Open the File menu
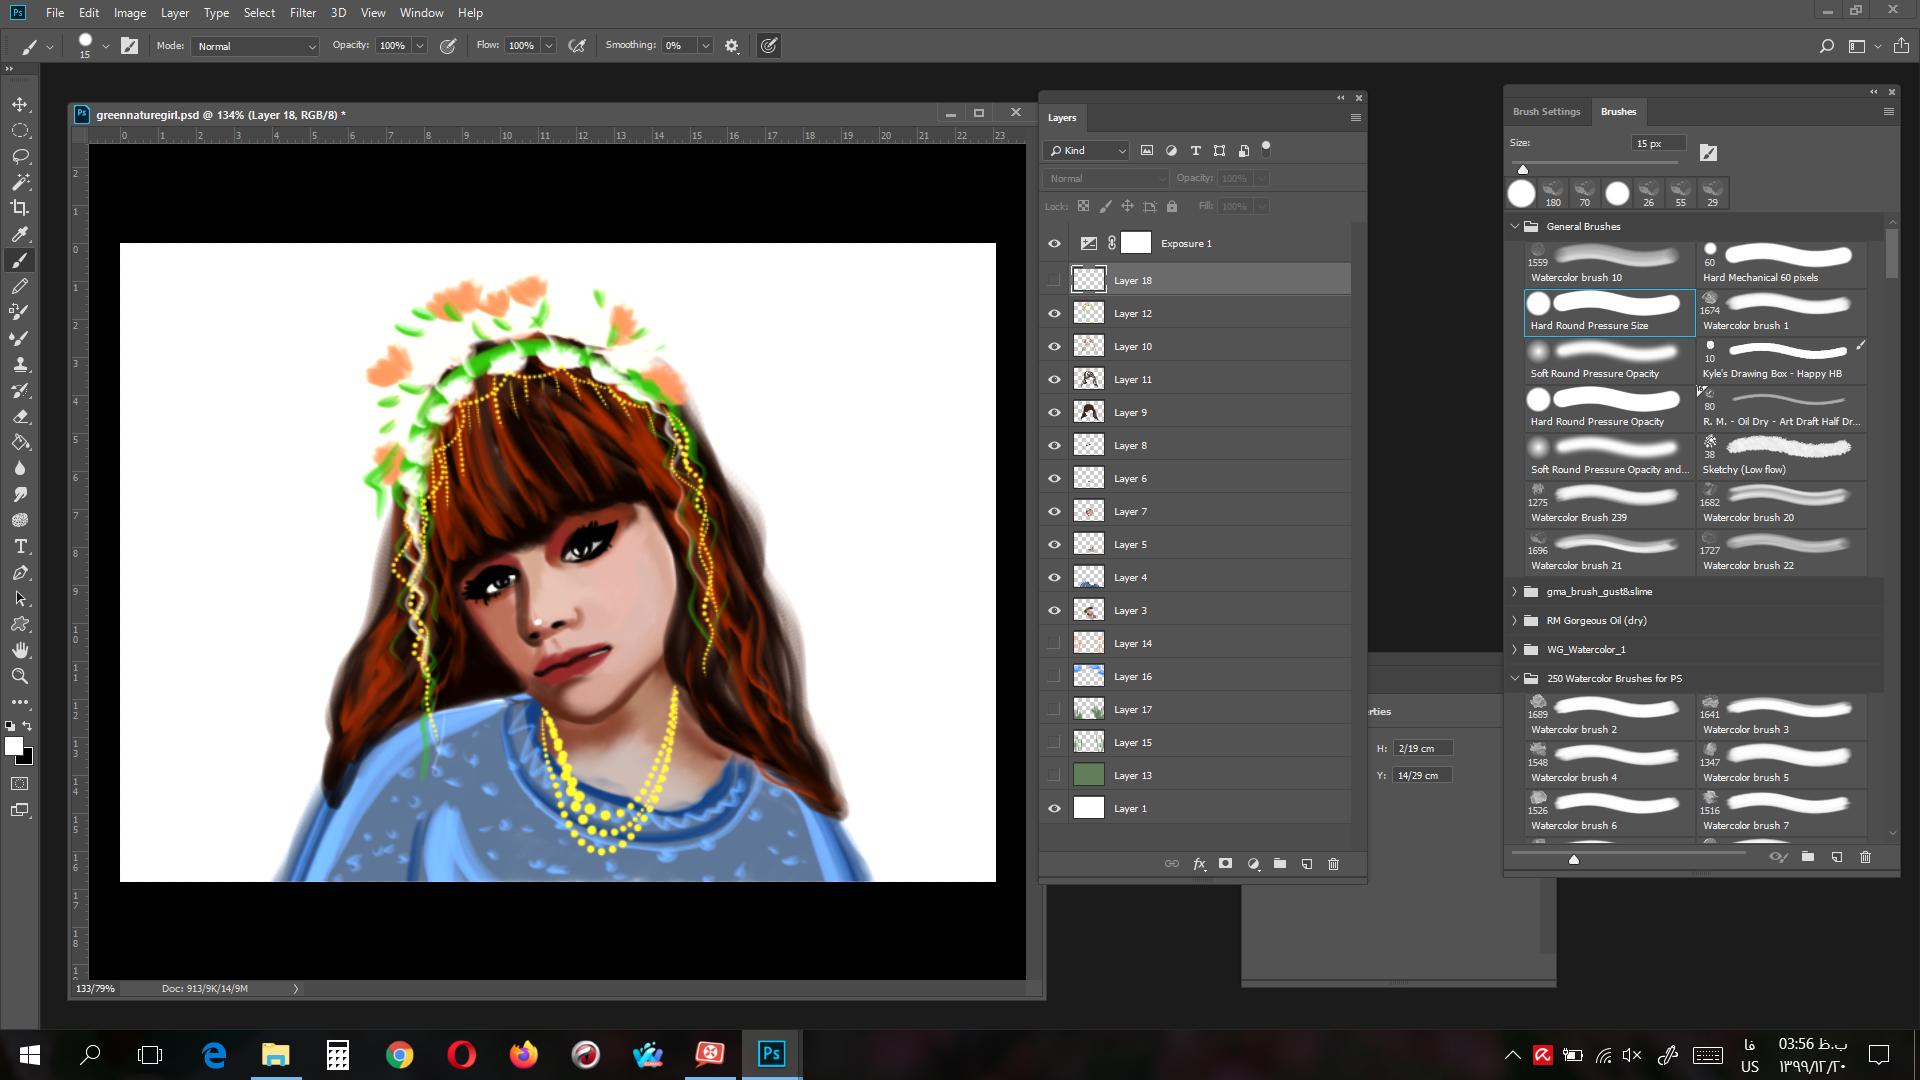This screenshot has height=1080, width=1920. point(55,13)
